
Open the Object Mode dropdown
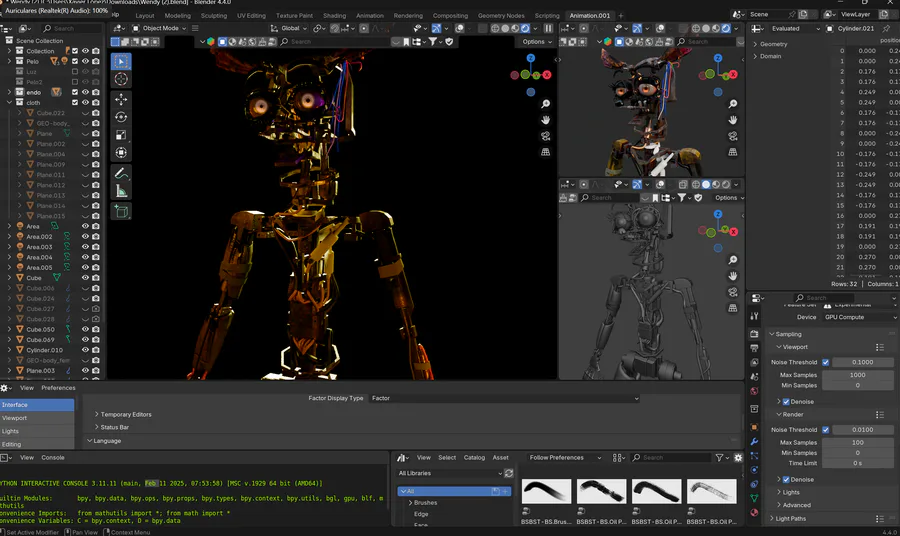[160, 28]
